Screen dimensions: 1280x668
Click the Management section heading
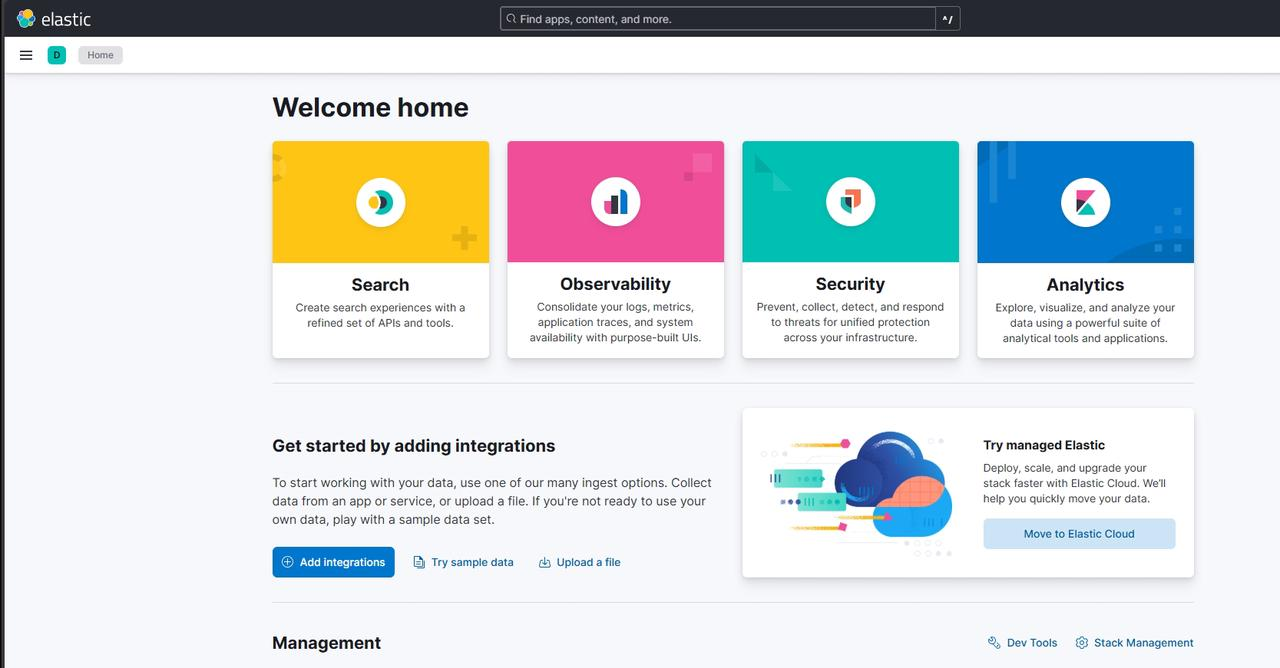(326, 643)
